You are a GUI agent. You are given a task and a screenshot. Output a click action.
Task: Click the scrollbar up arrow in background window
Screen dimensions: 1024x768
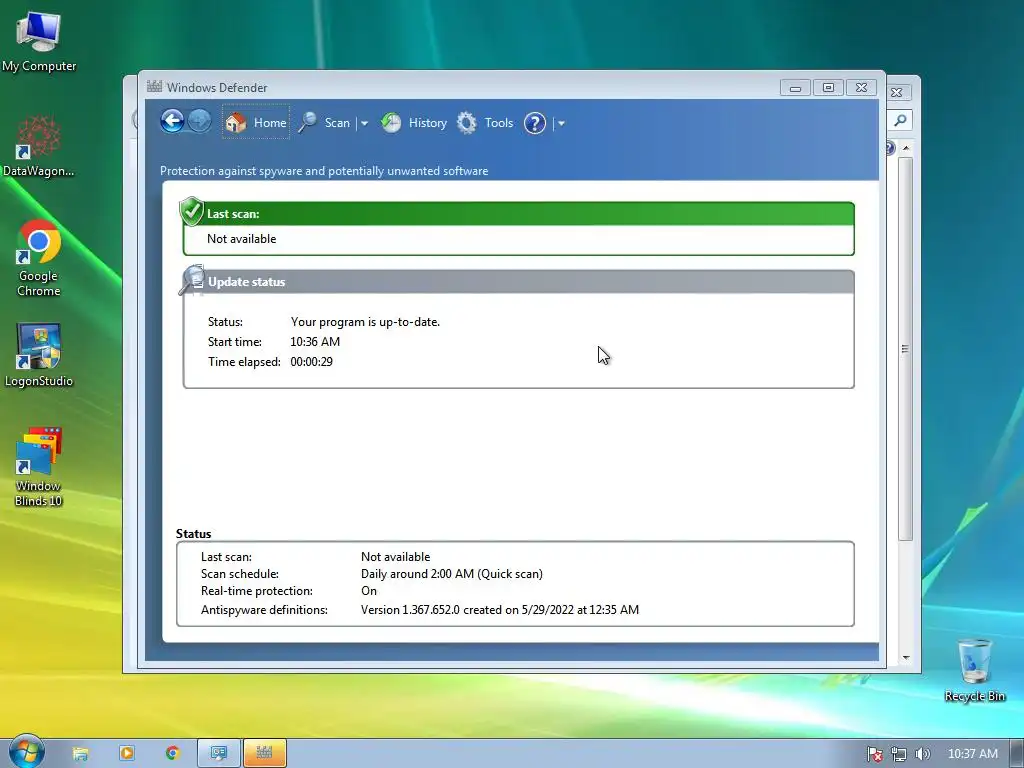tap(906, 148)
